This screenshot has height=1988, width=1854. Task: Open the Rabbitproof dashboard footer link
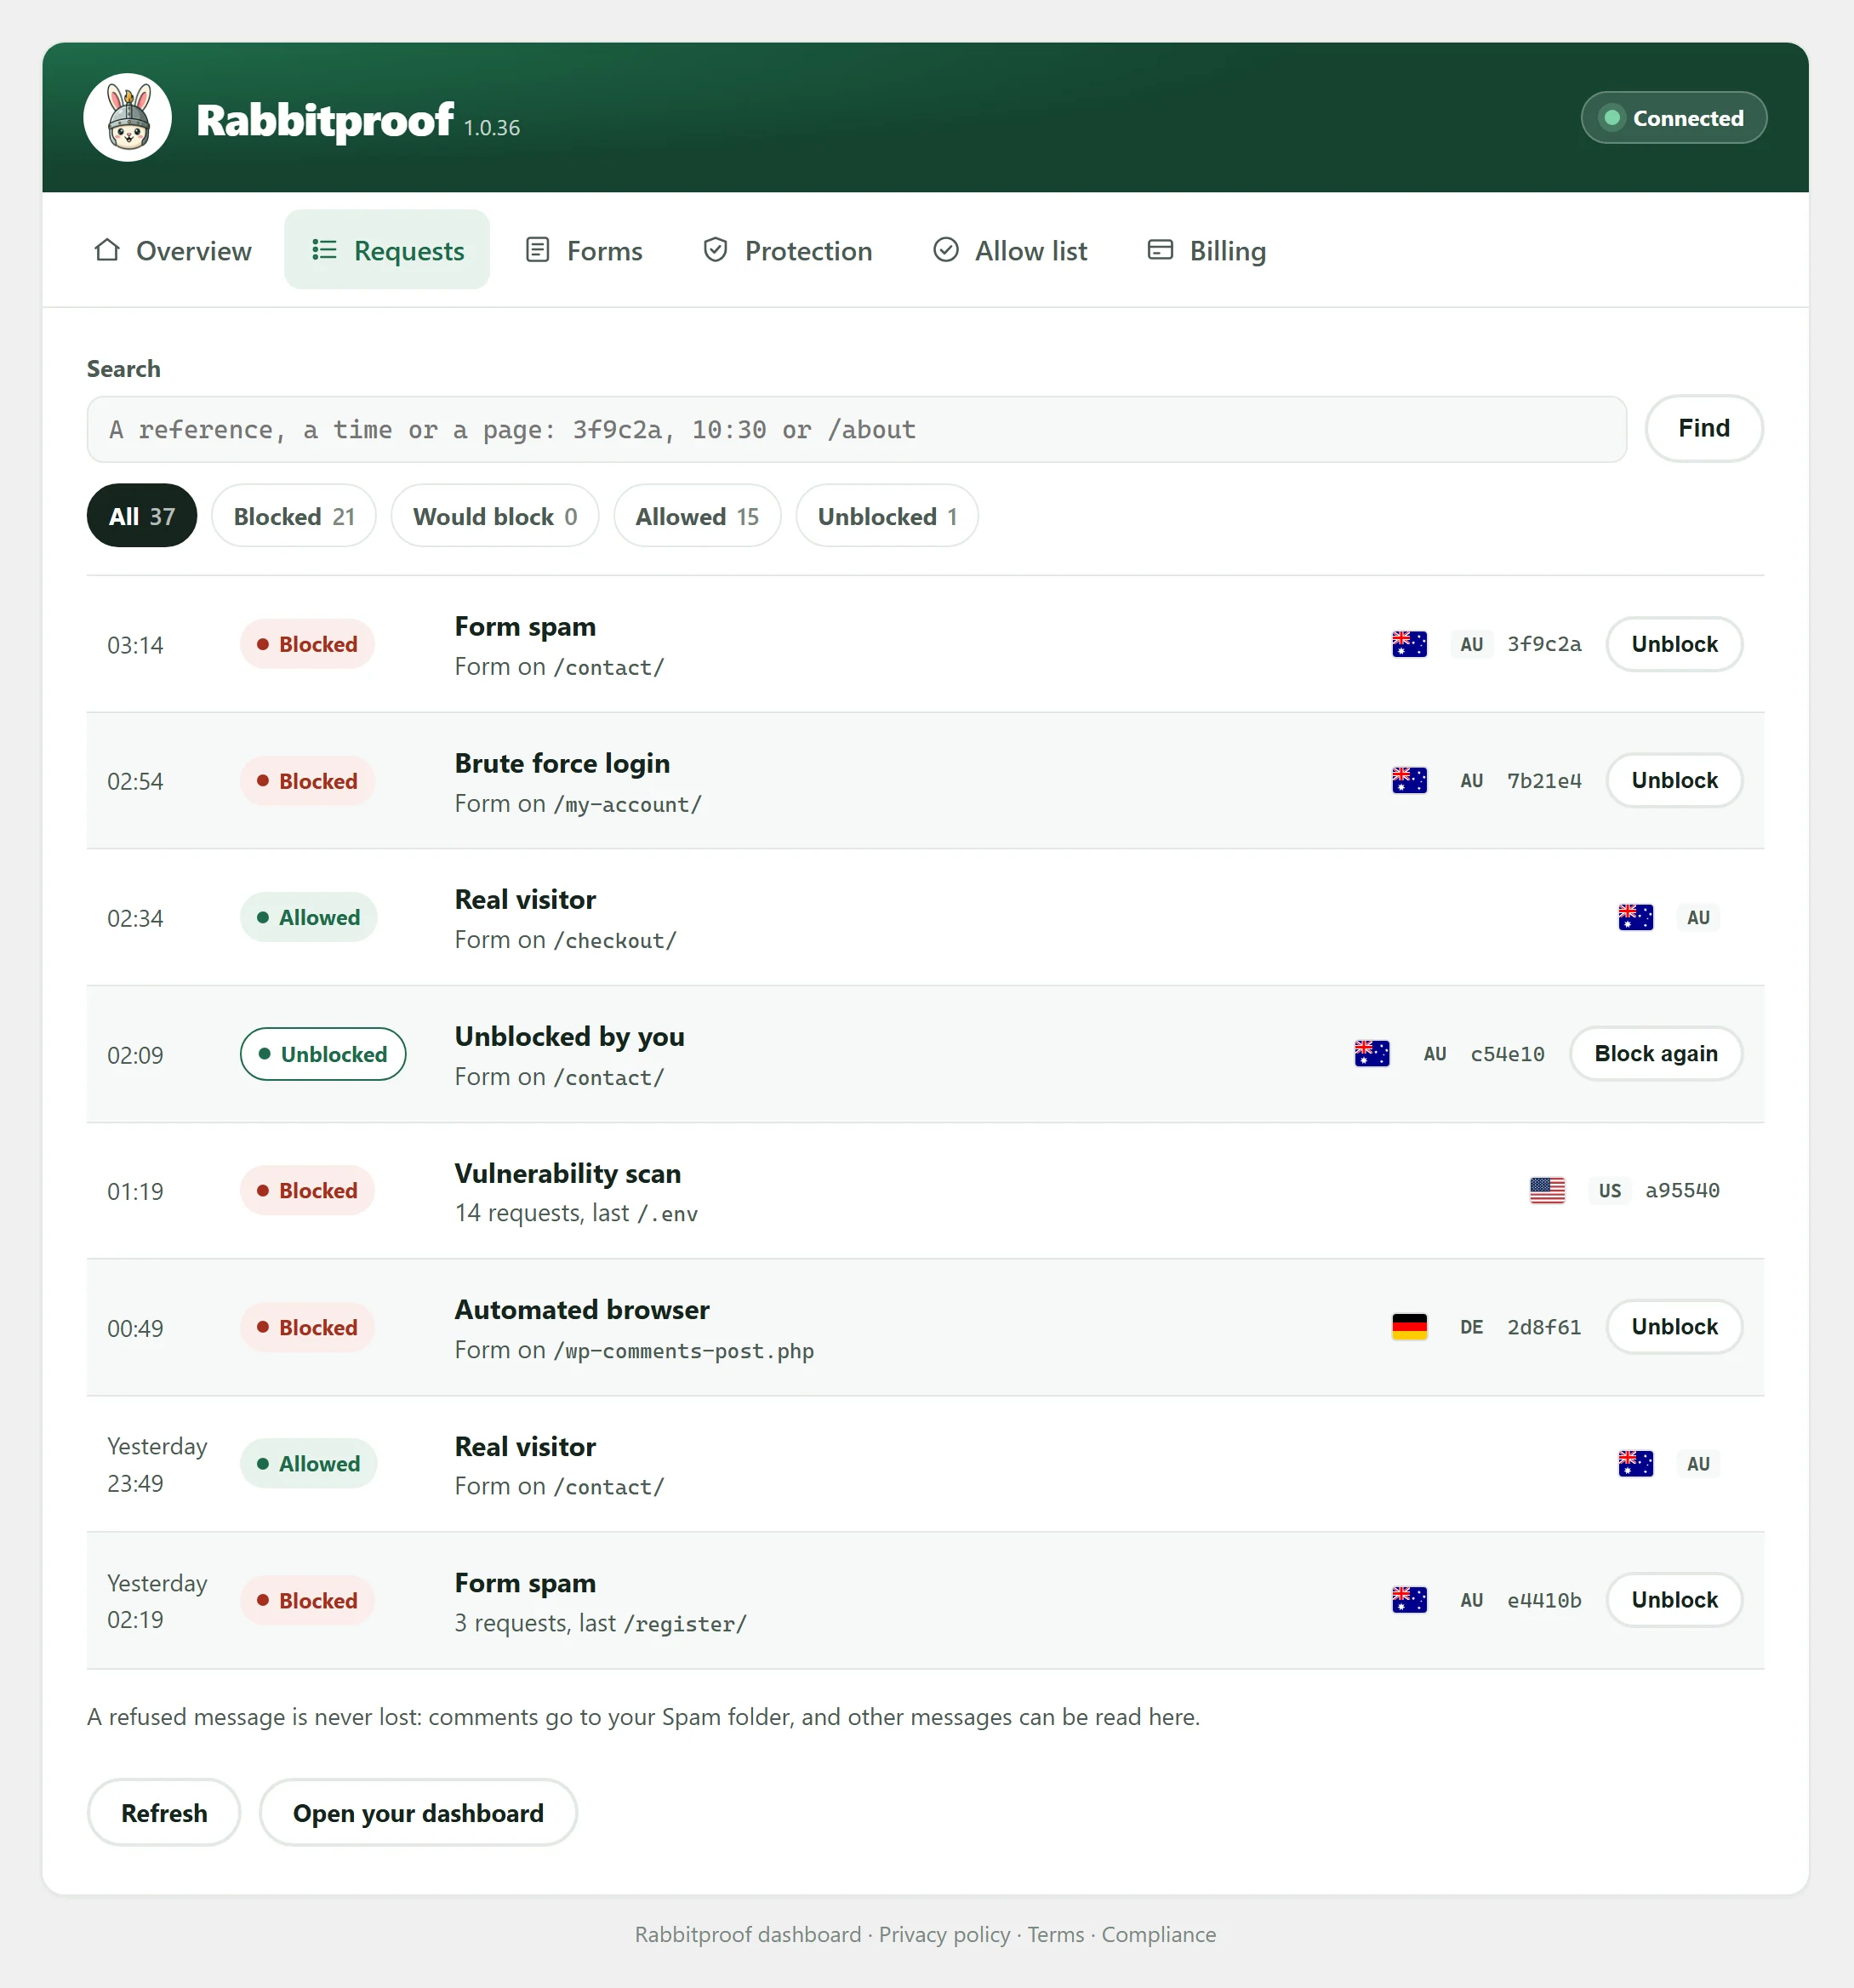(748, 1935)
